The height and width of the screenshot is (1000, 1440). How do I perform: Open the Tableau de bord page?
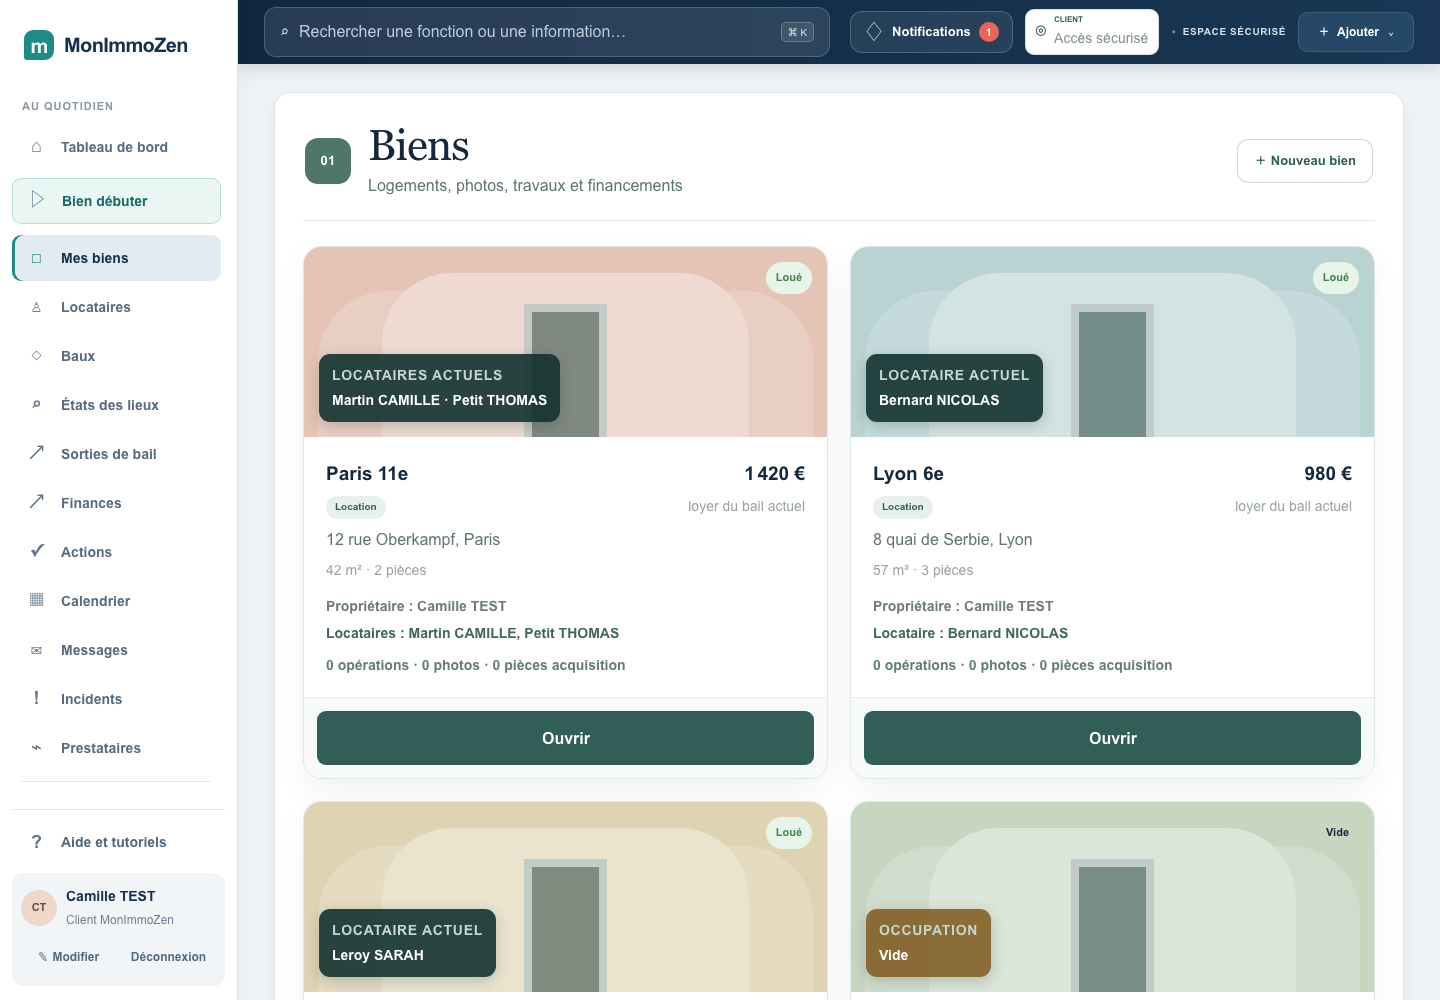(x=116, y=147)
